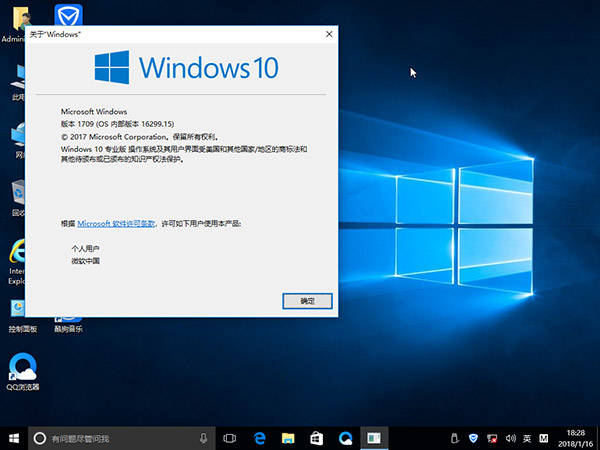The image size is (600, 450).
Task: Select the Internet Explorer desktop icon
Action: coord(16,262)
